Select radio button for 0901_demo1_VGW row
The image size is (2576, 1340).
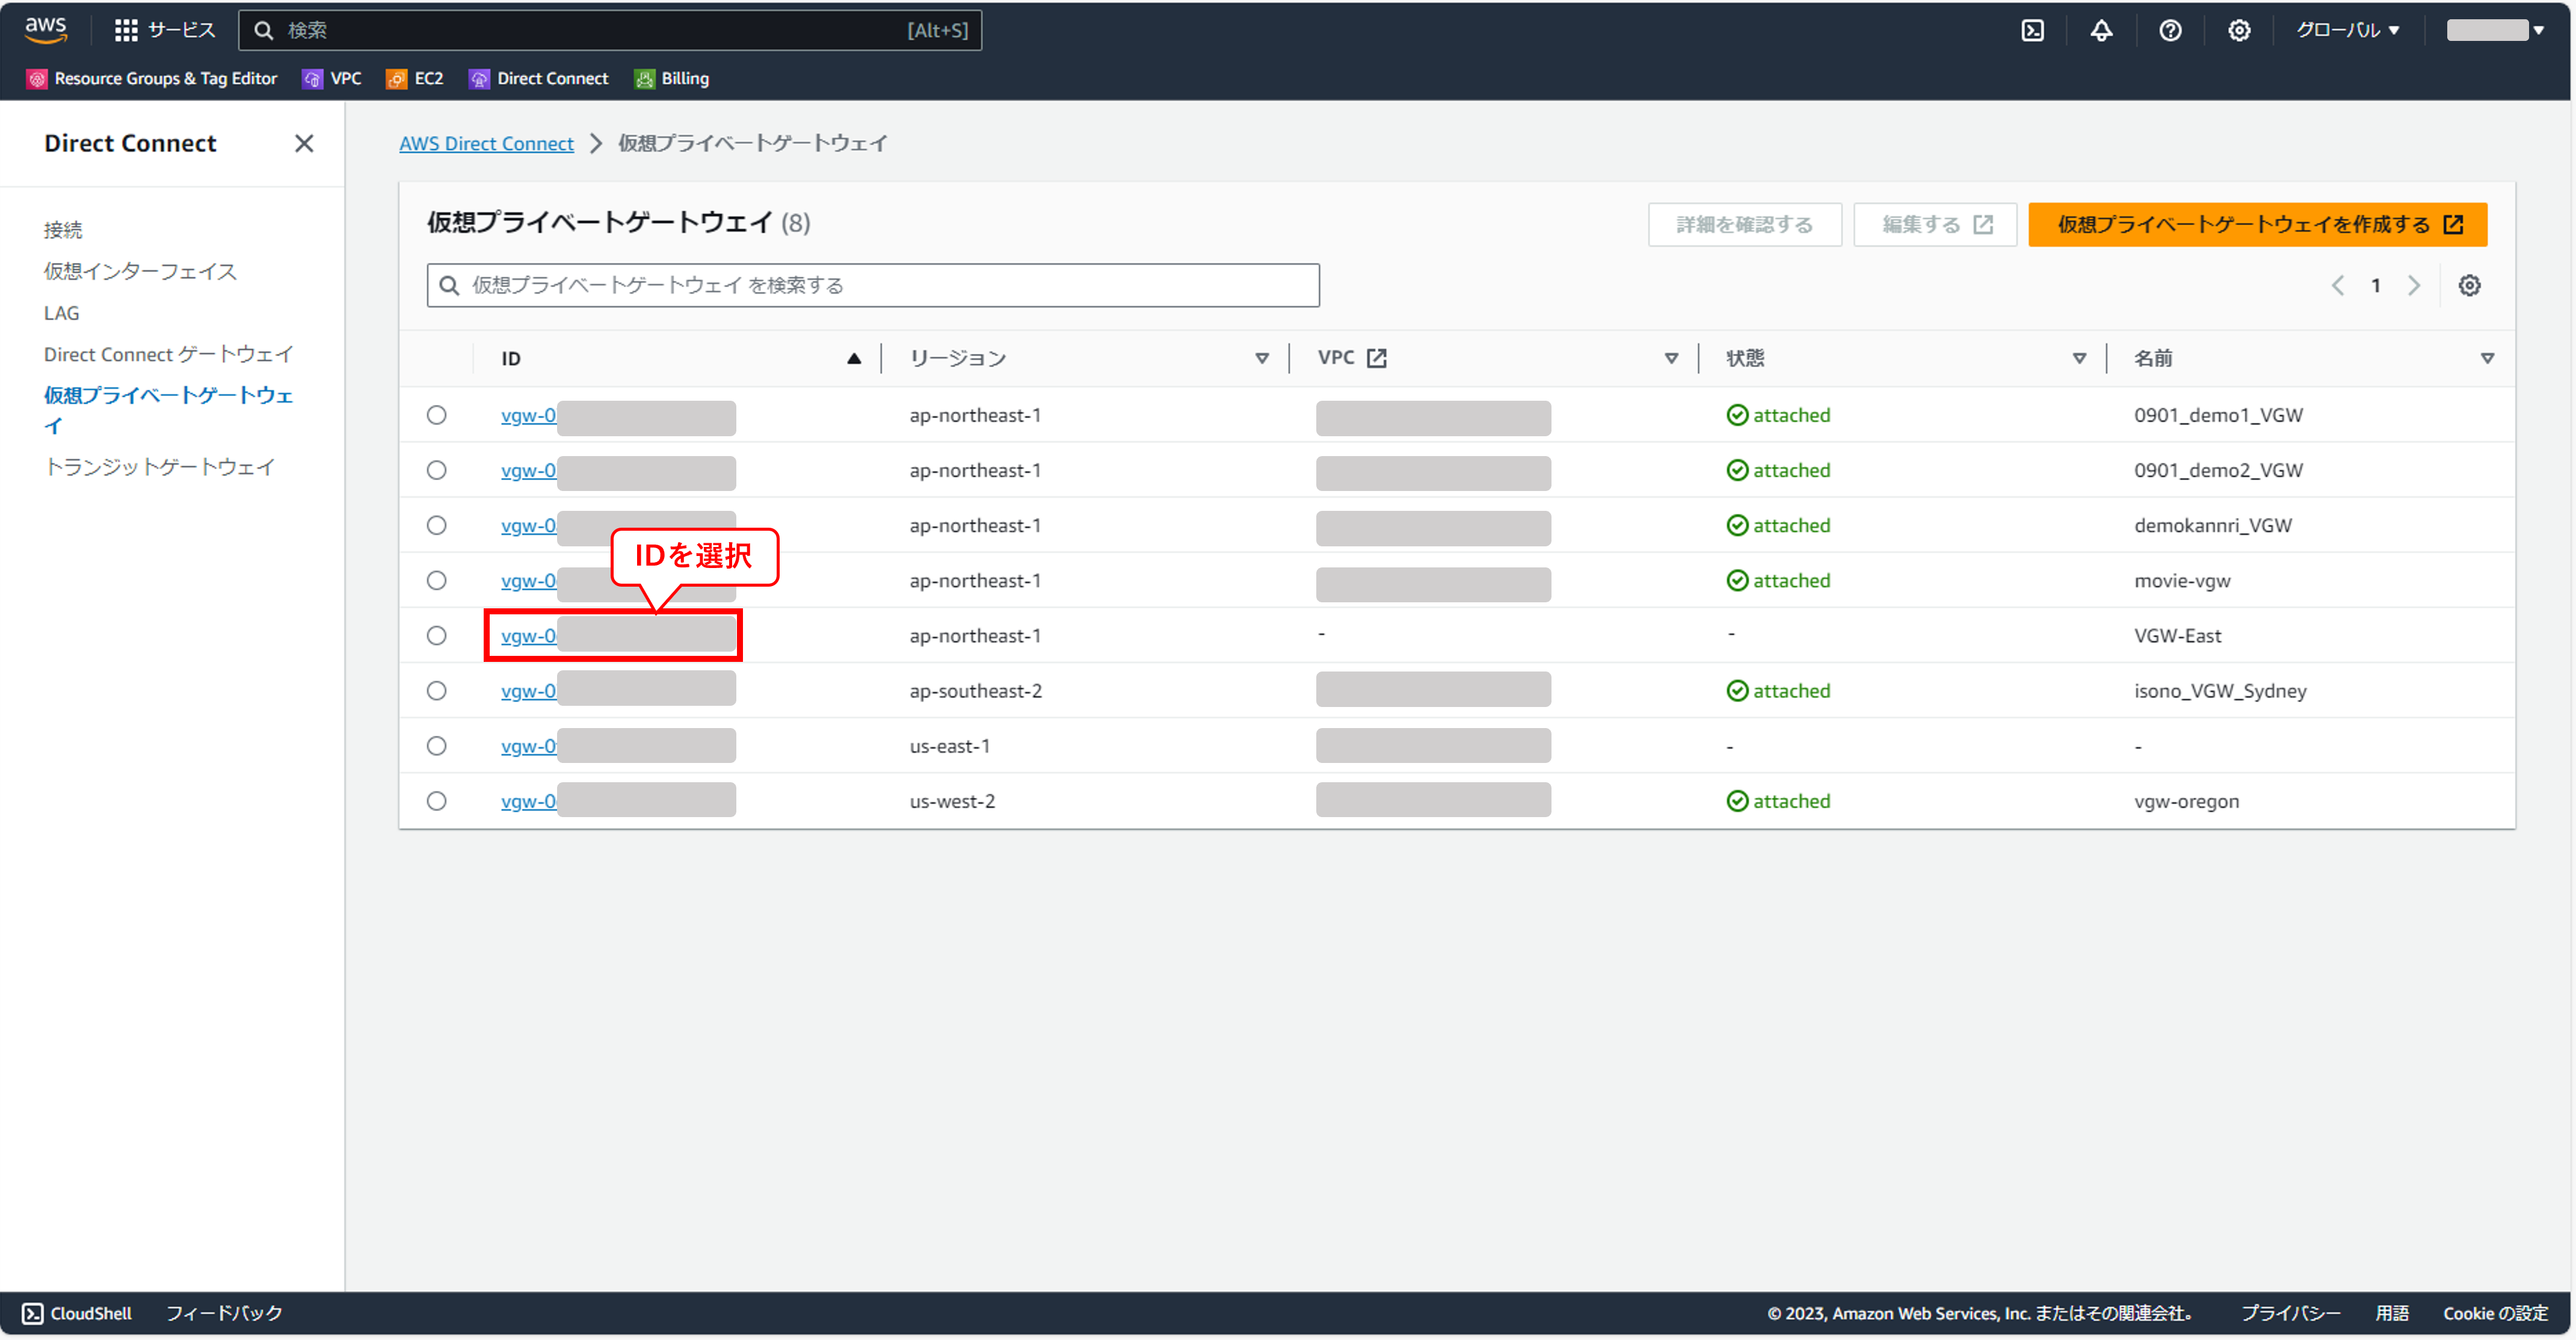click(437, 415)
